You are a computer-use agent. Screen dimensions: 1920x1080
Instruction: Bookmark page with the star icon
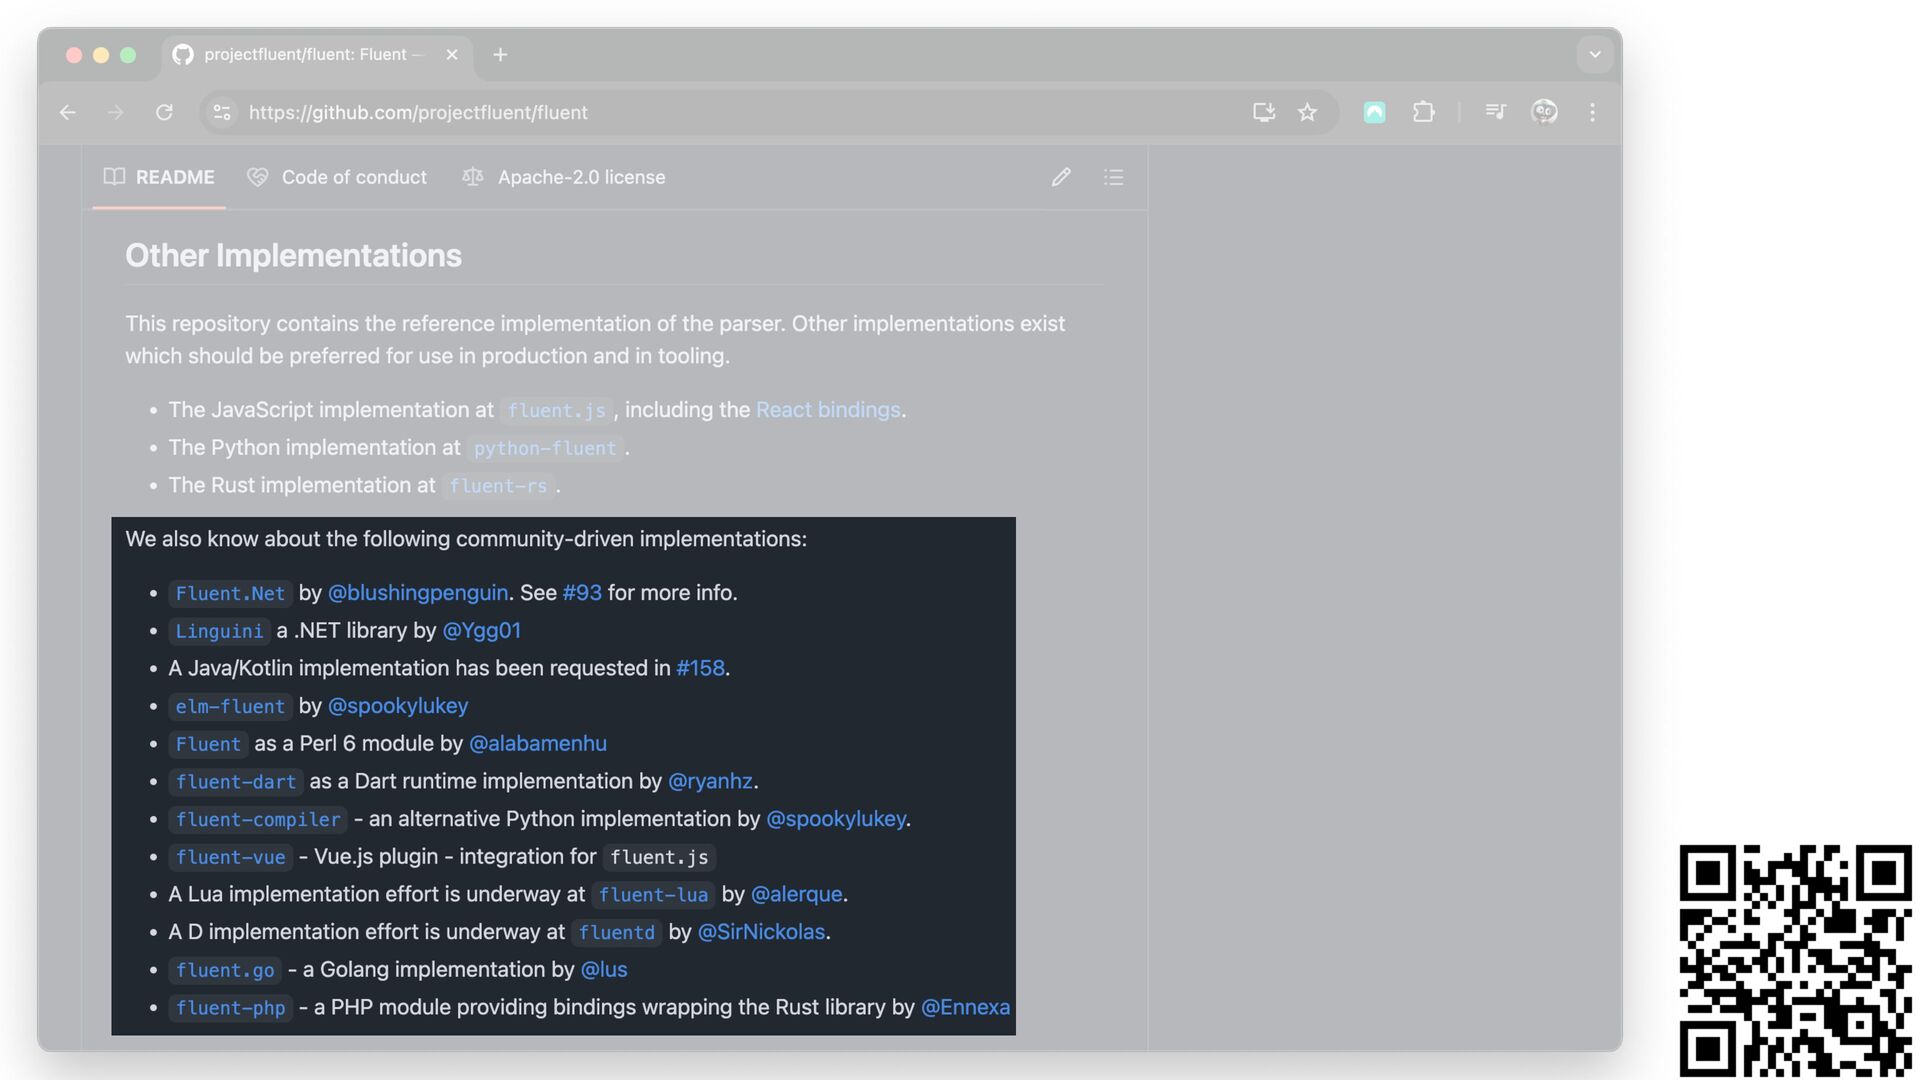tap(1307, 112)
